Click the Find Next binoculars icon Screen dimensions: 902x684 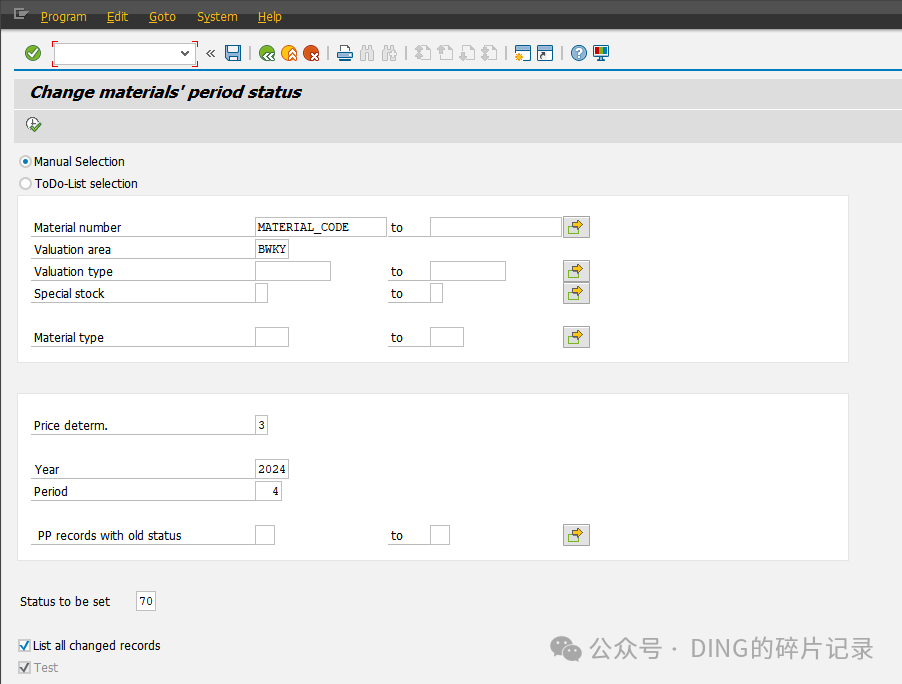coord(389,54)
